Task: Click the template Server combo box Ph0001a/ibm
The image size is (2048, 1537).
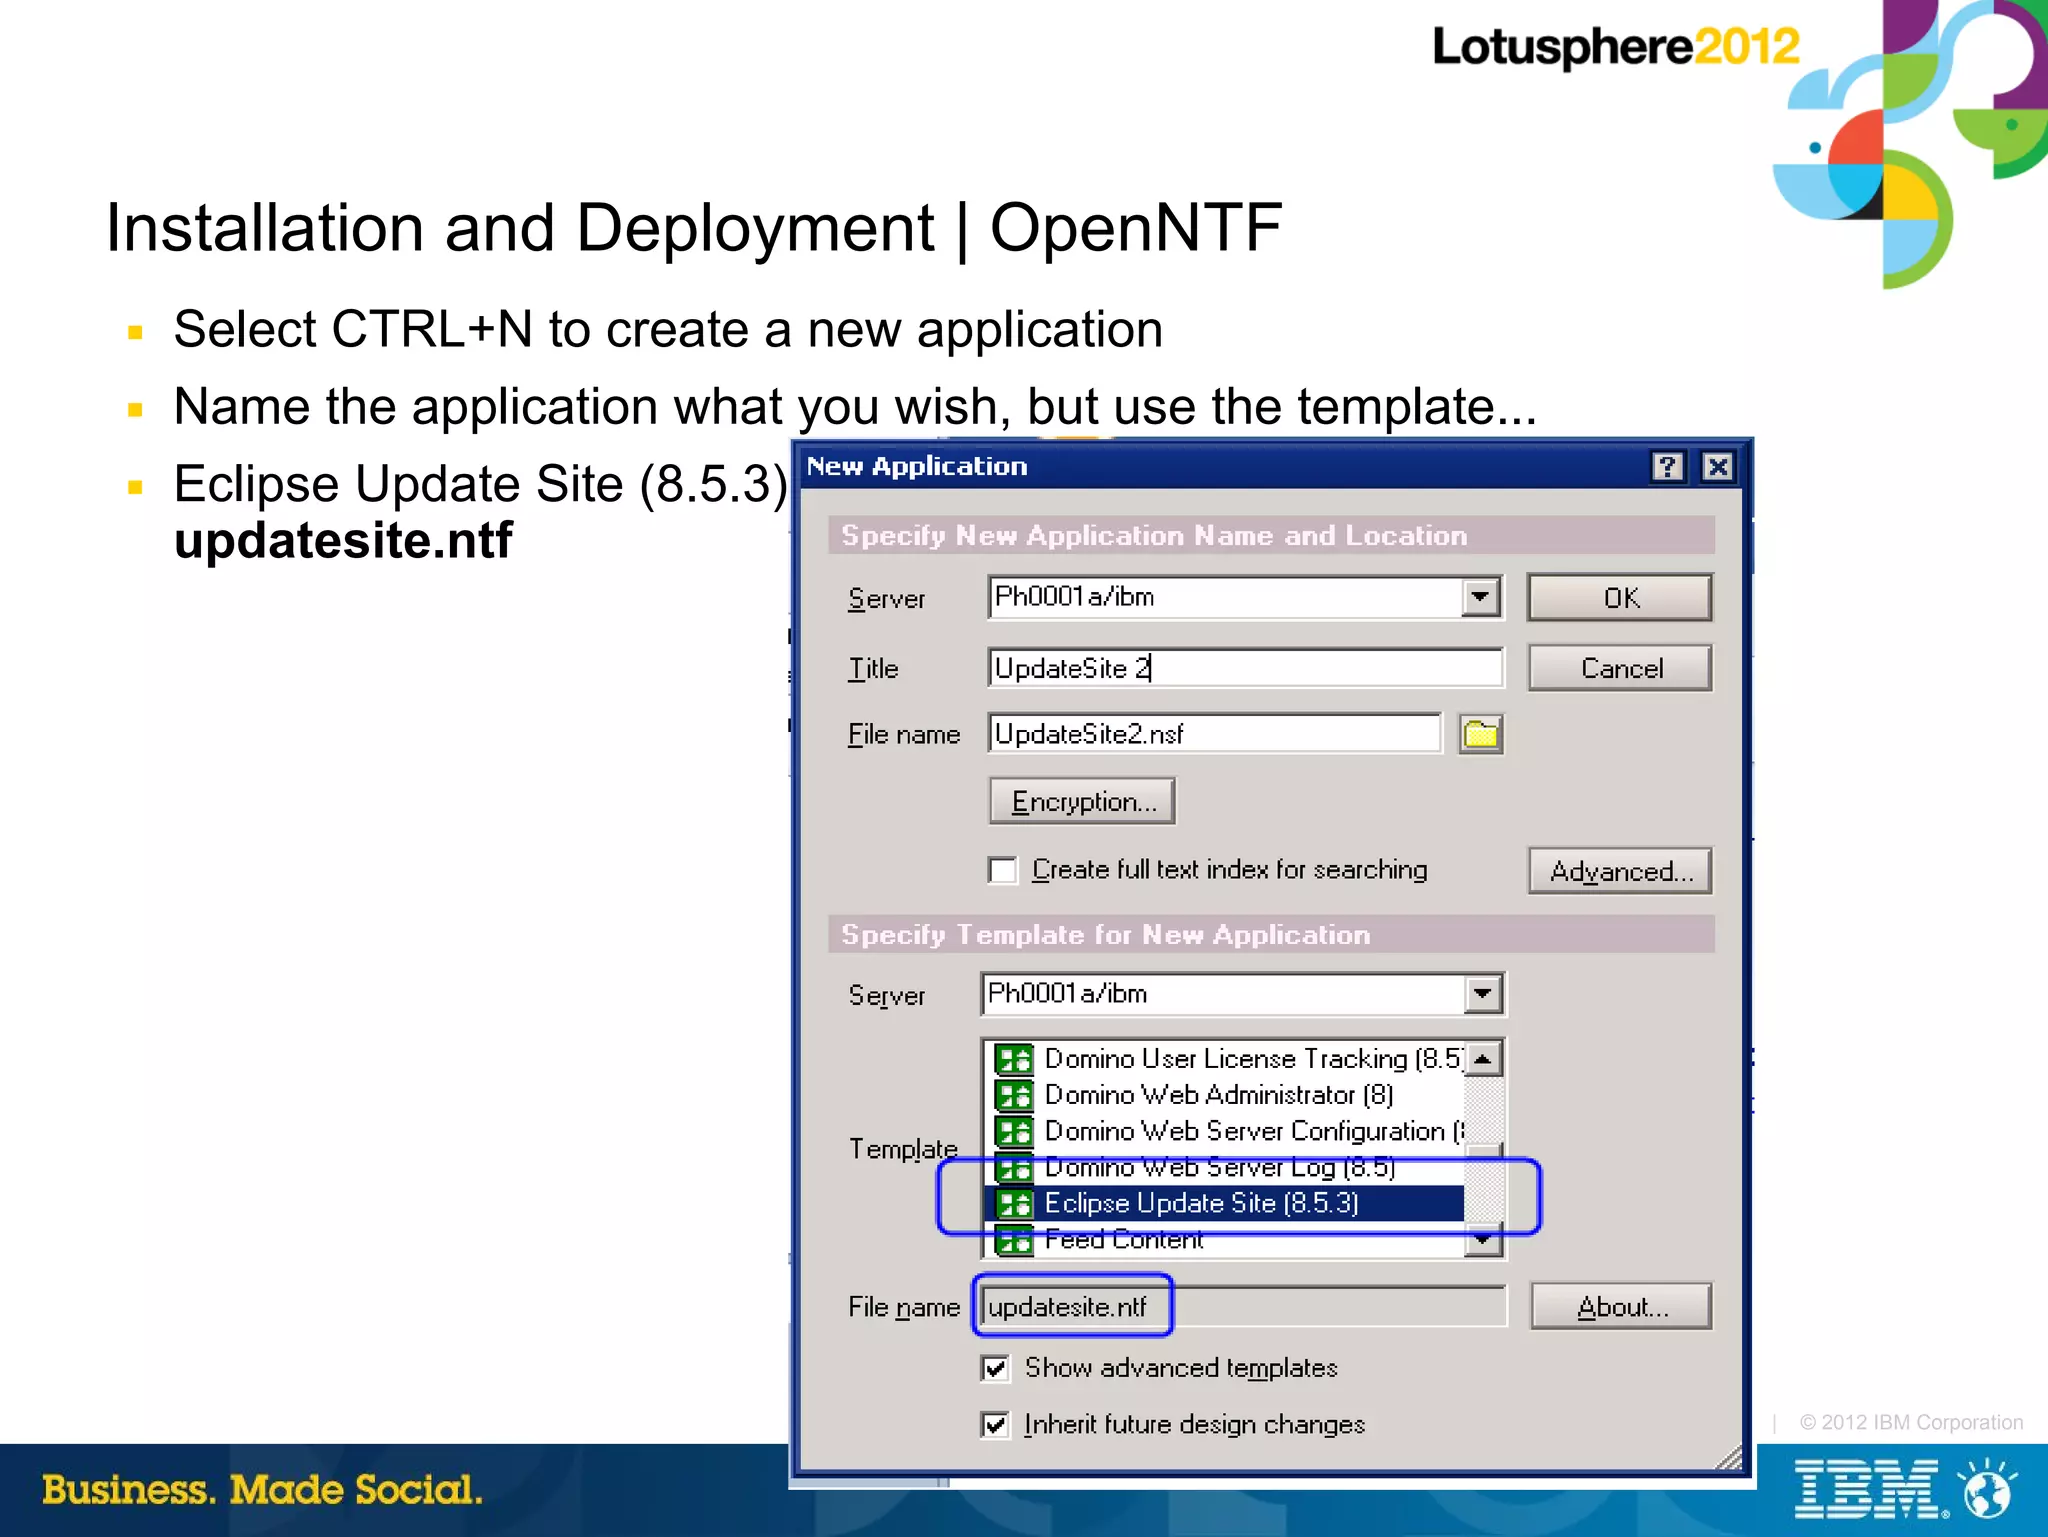Action: (x=1244, y=994)
